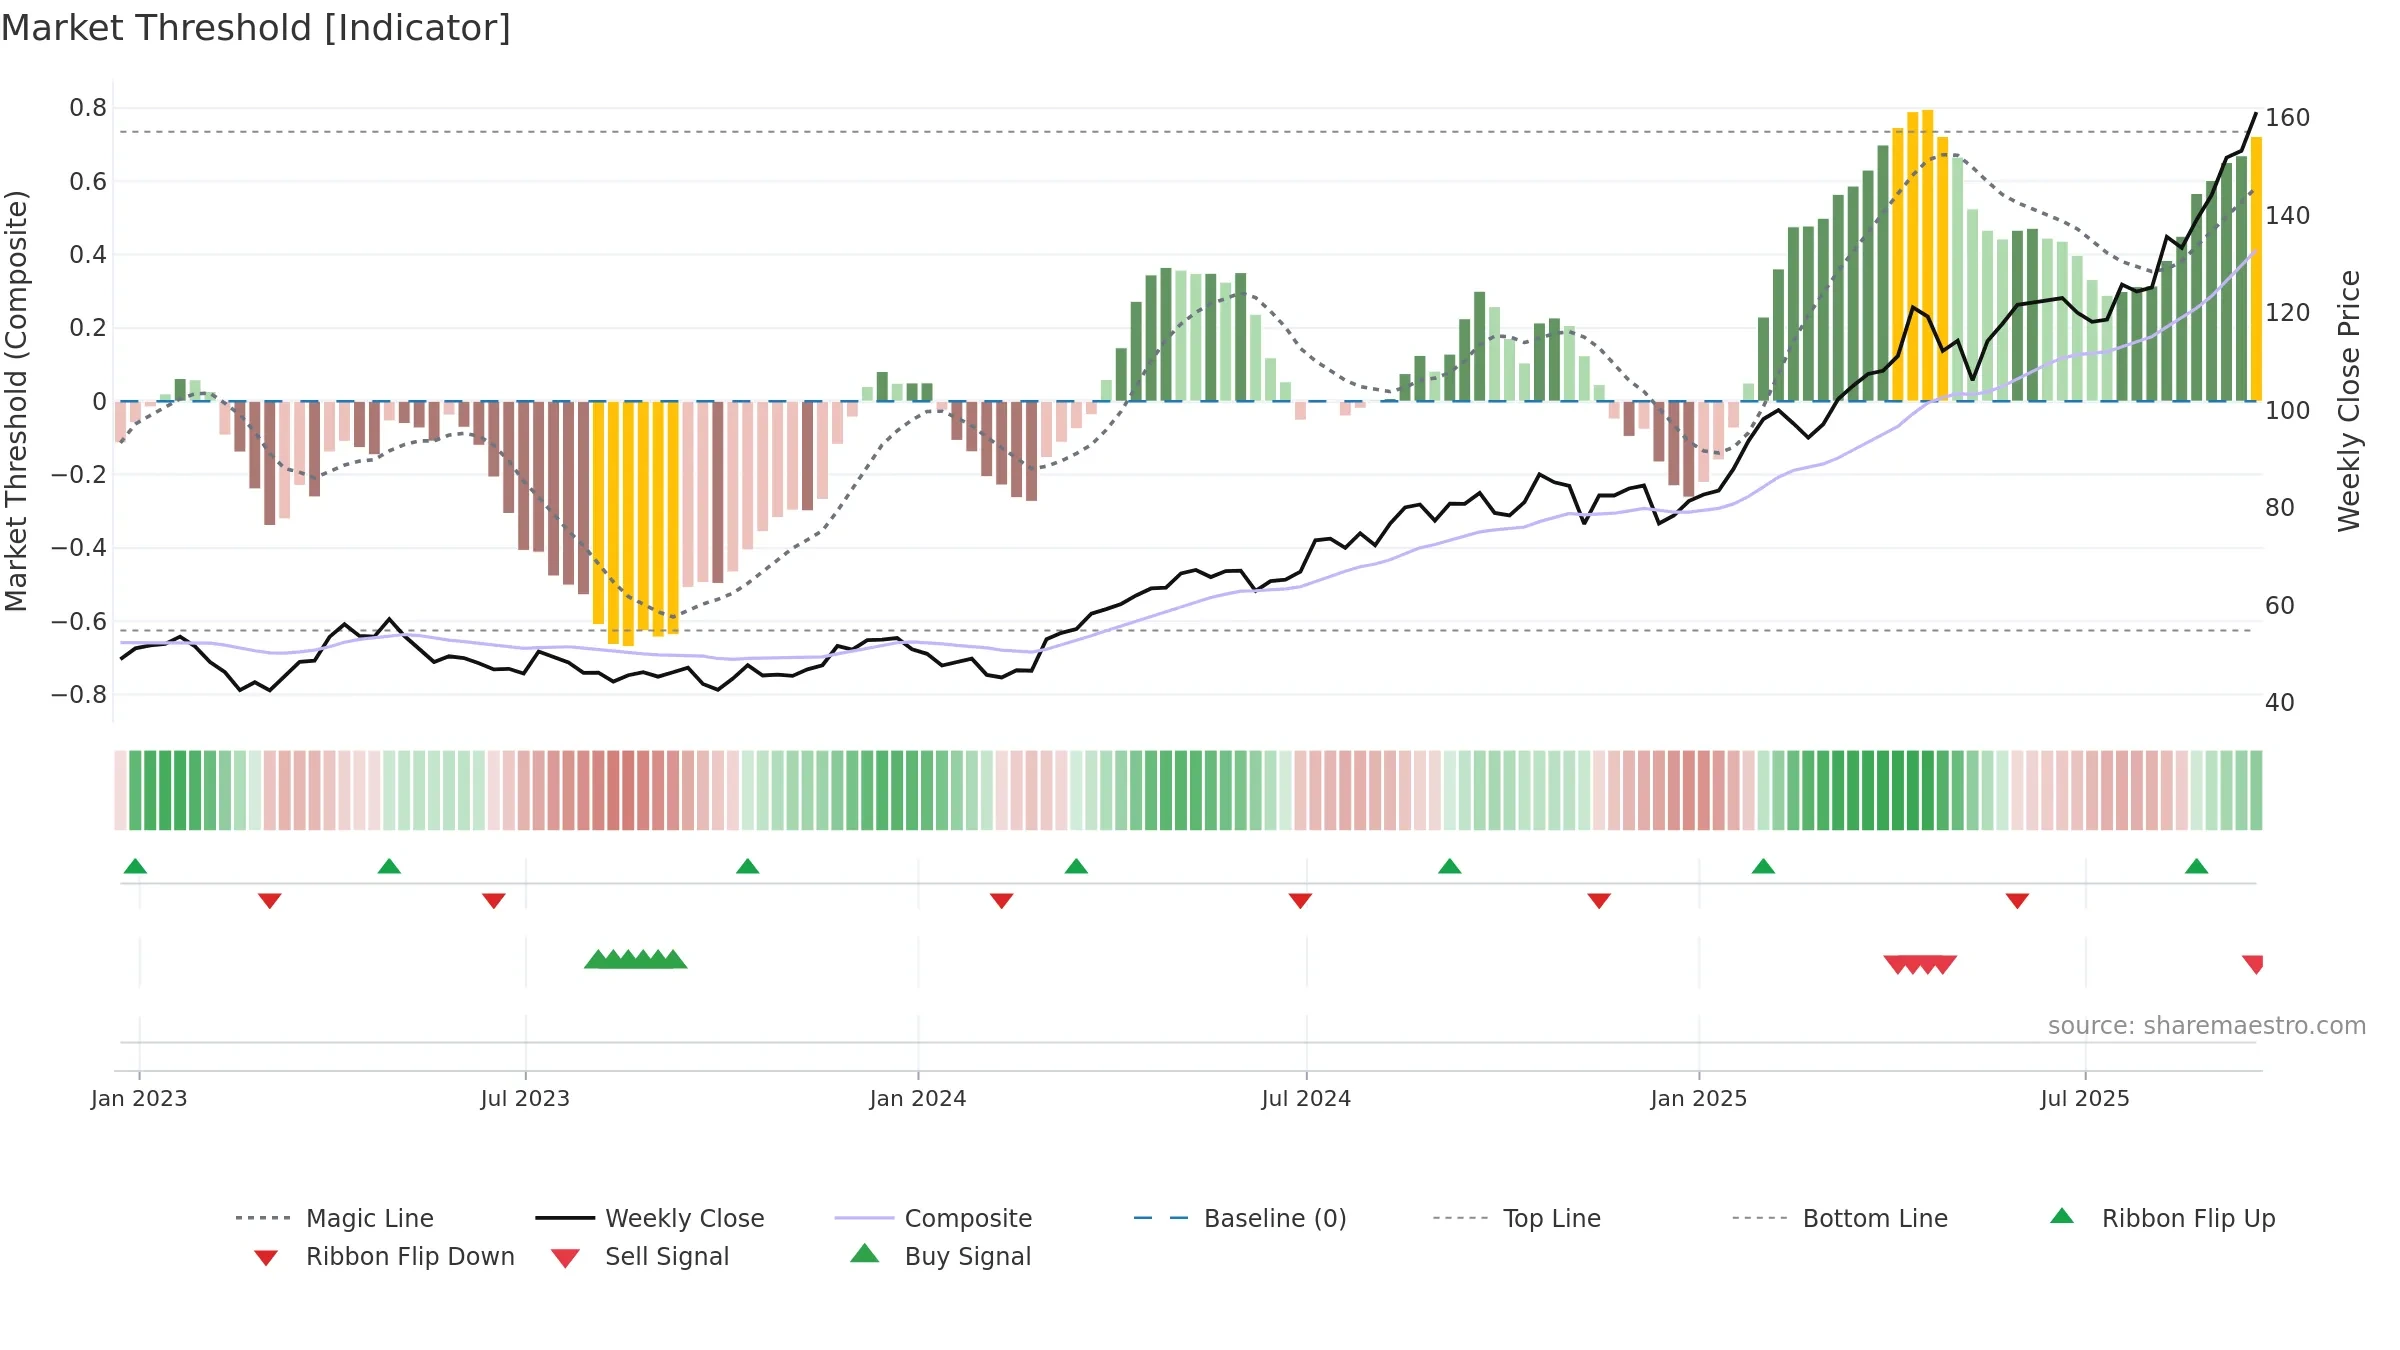Click the Ribbon Flip Up marker near Mar 2024
2400x1350 pixels.
(x=1076, y=866)
